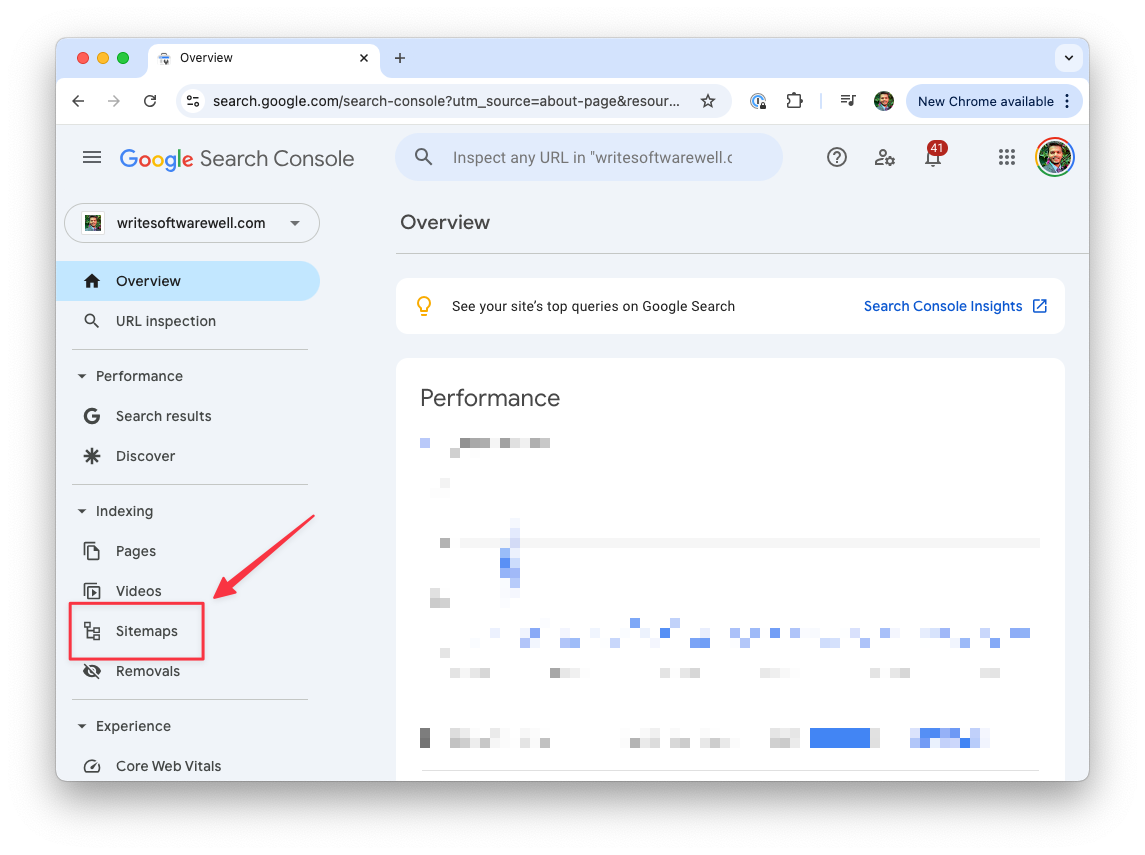The height and width of the screenshot is (855, 1145).
Task: Click "See your site's top queries" text
Action: [593, 307]
